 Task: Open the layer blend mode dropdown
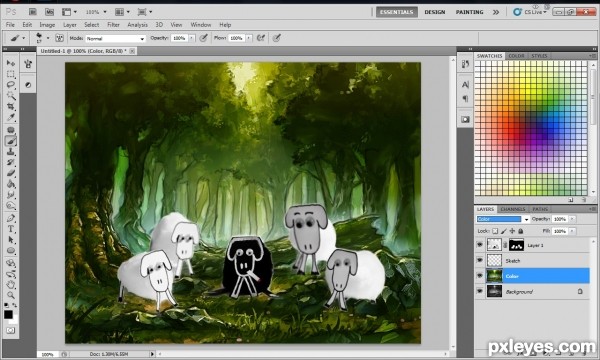point(502,219)
